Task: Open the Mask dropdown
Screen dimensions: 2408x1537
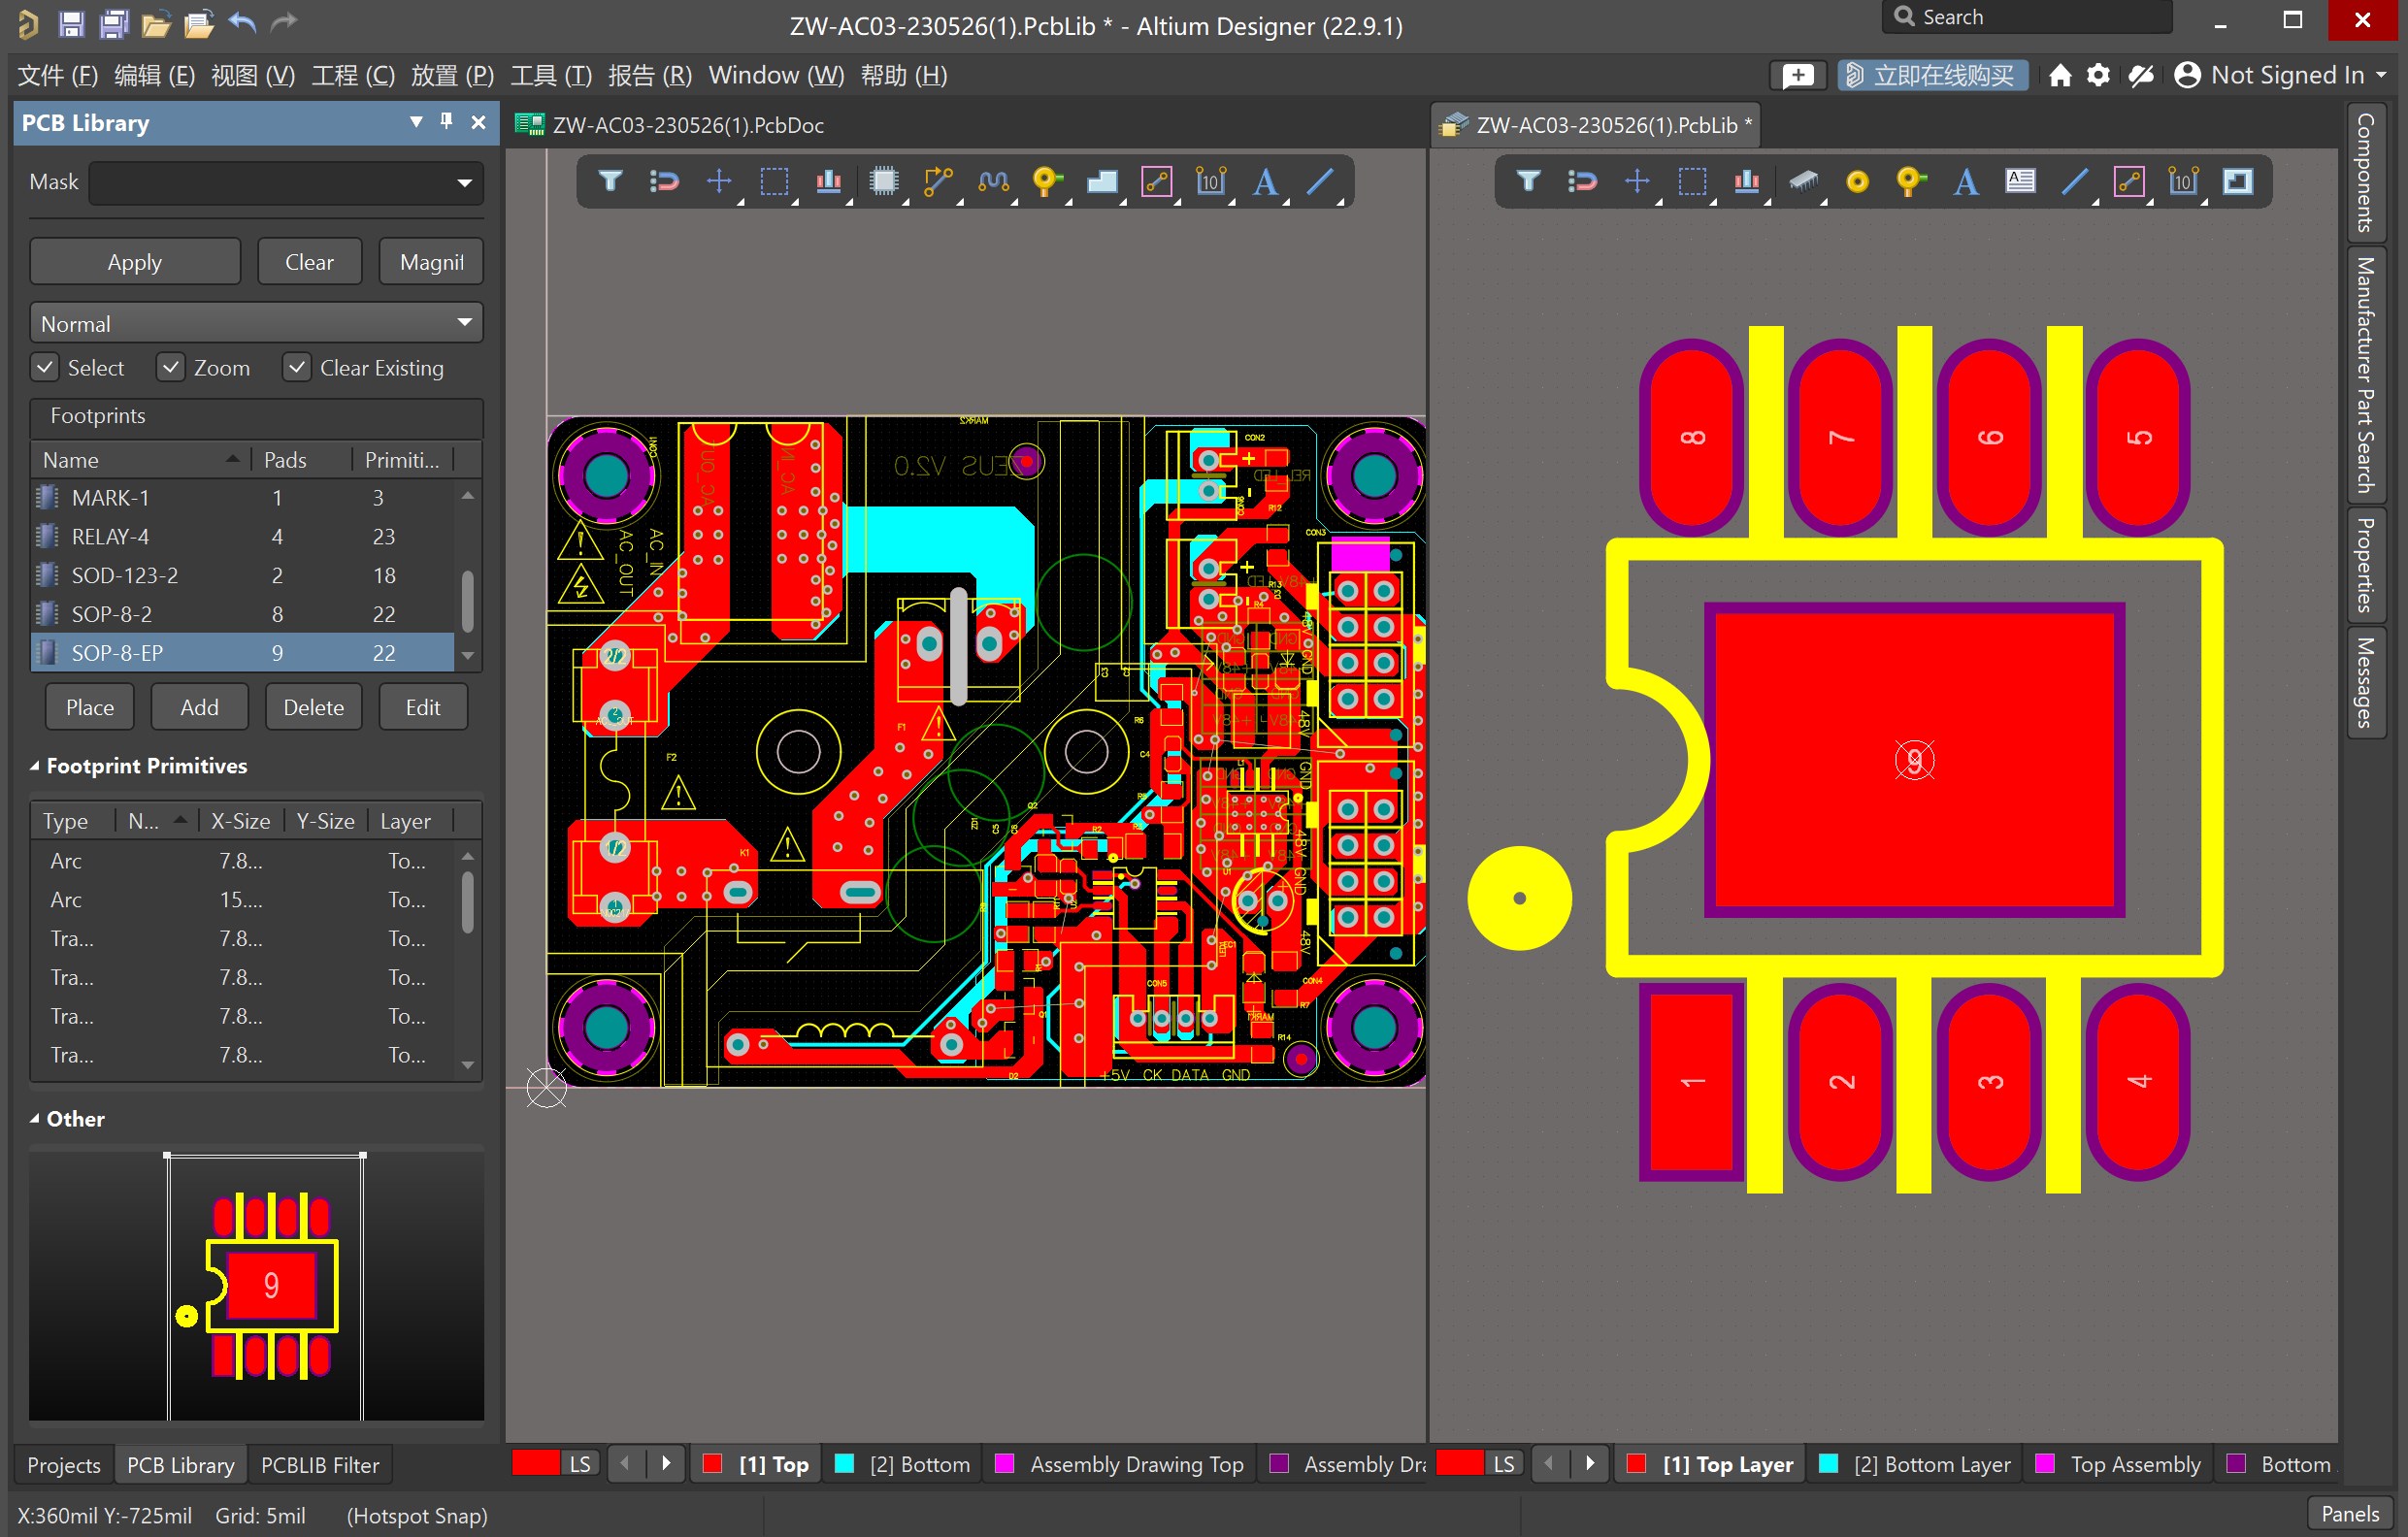Action: tap(464, 183)
